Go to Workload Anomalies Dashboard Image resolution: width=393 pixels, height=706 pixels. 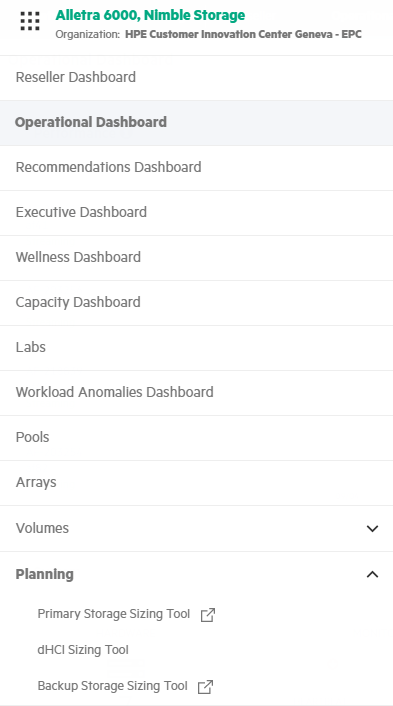click(115, 392)
